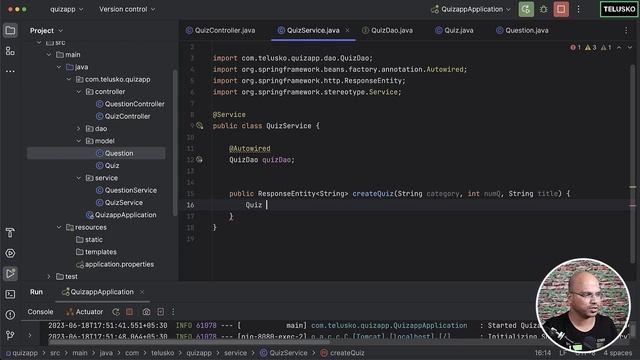Viewport: 640px width, 360px height.
Task: Click the 16:14 cursor position in status bar
Action: tap(543, 353)
